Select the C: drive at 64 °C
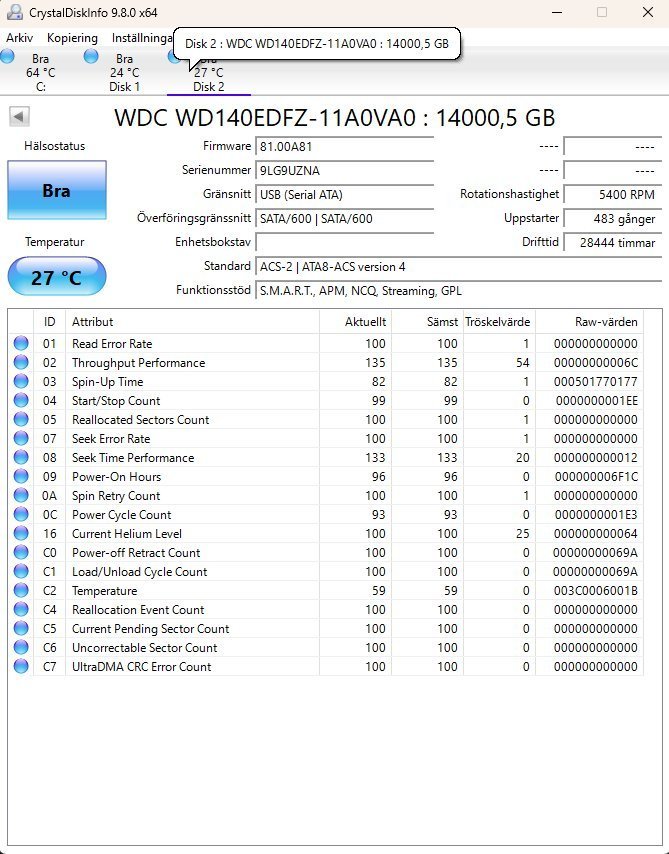This screenshot has width=669, height=854. click(x=40, y=73)
